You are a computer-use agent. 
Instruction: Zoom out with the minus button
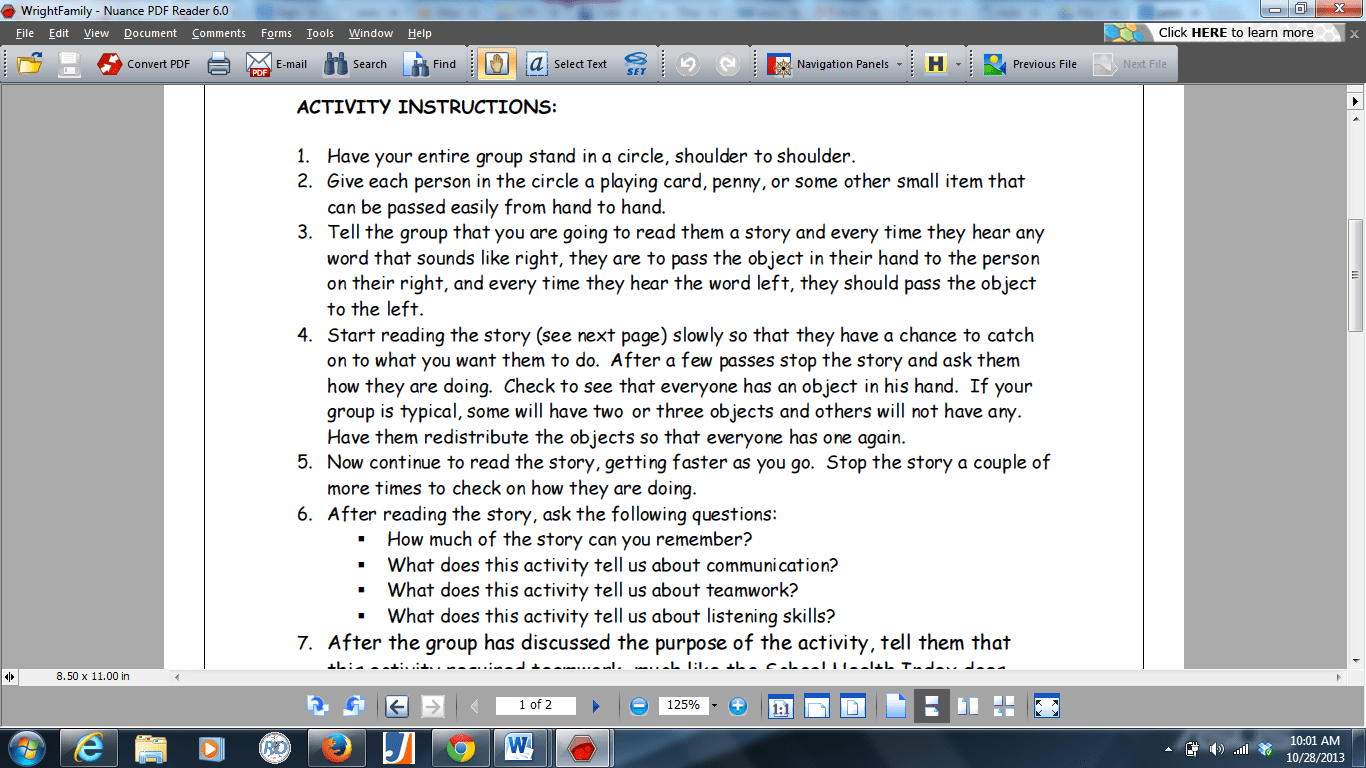coord(639,706)
